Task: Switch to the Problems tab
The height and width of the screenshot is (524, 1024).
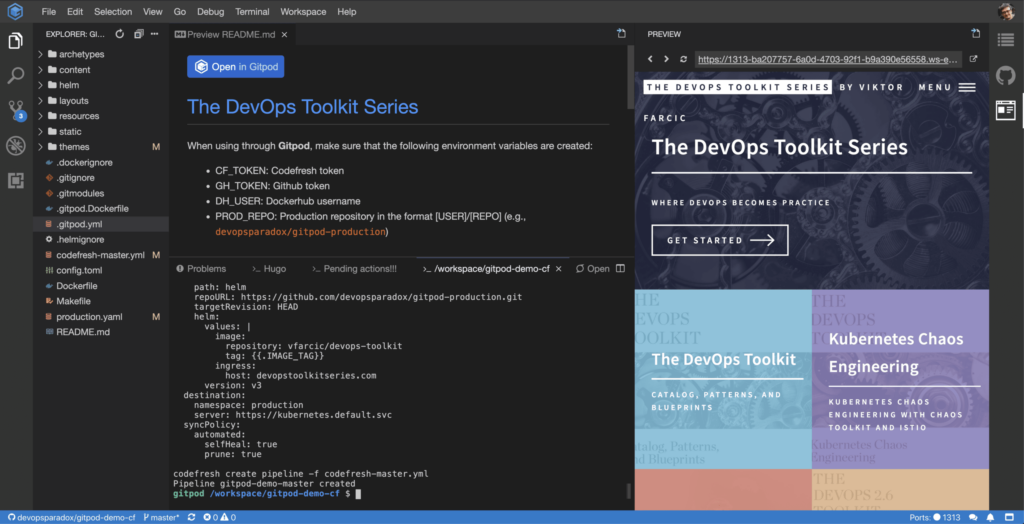Action: (200, 269)
